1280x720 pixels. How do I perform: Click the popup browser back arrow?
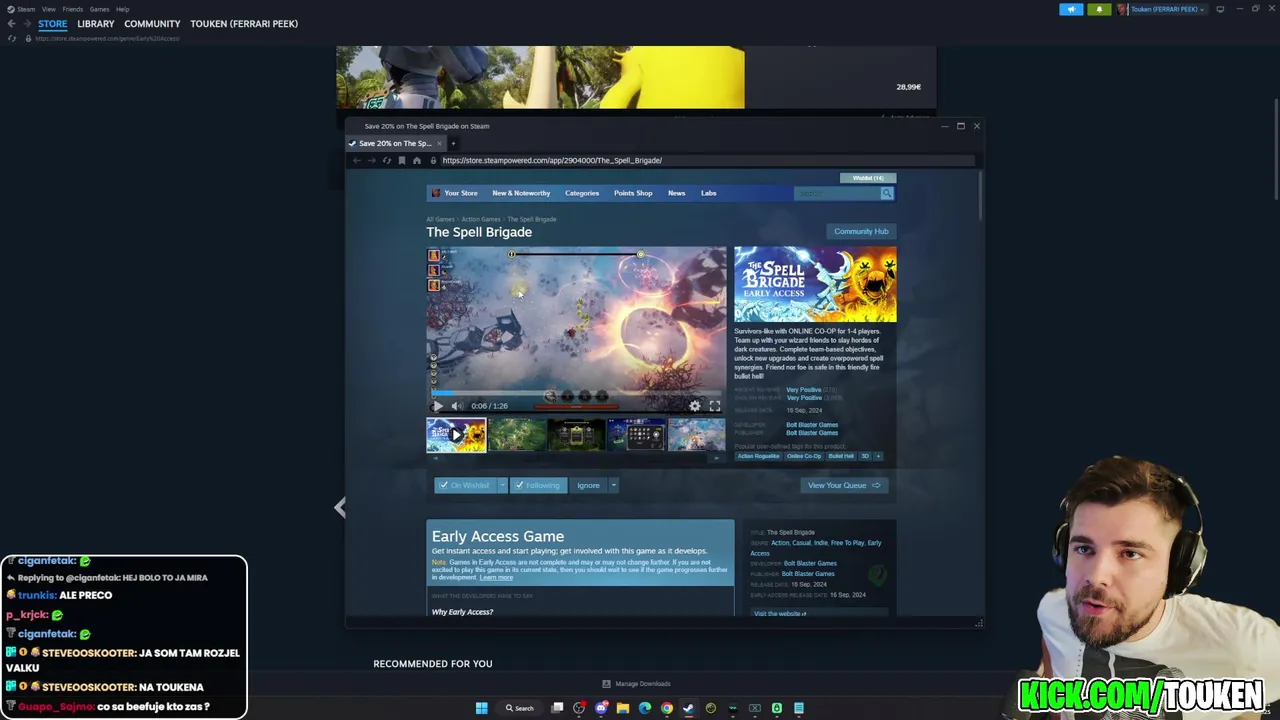click(357, 160)
